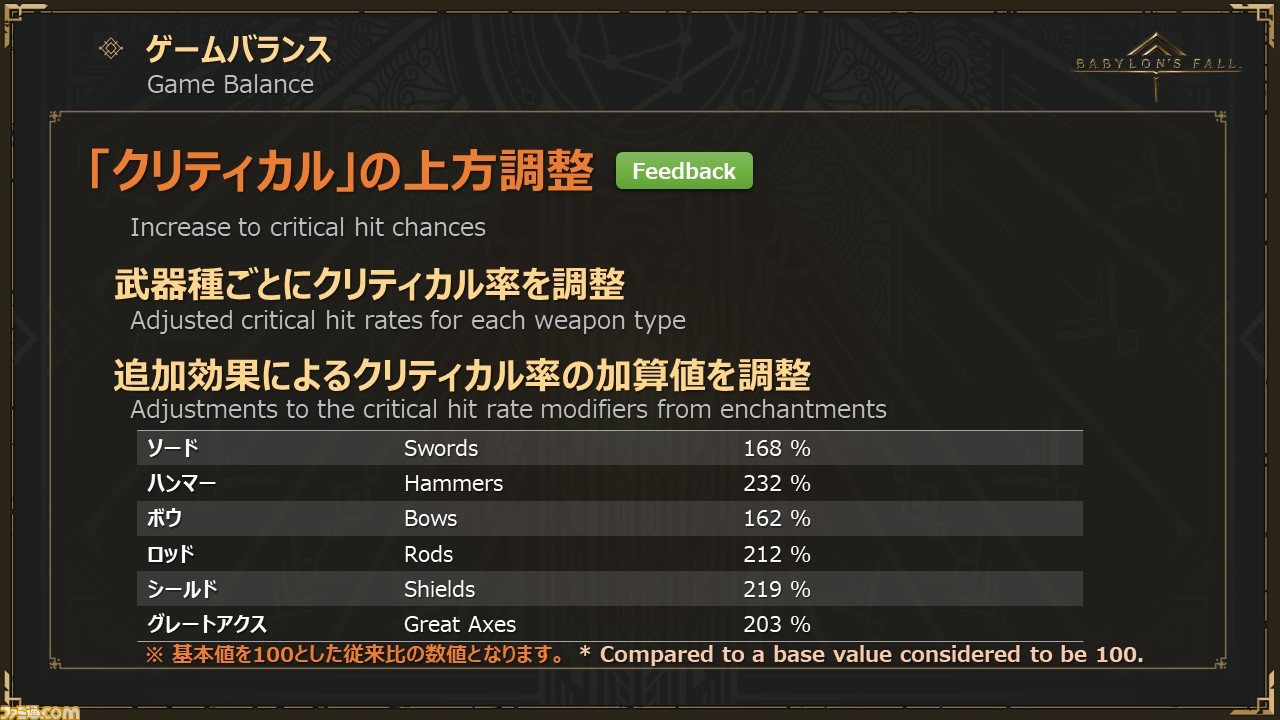Click the 203 % value for Great Axes
1280x720 pixels.
[776, 624]
